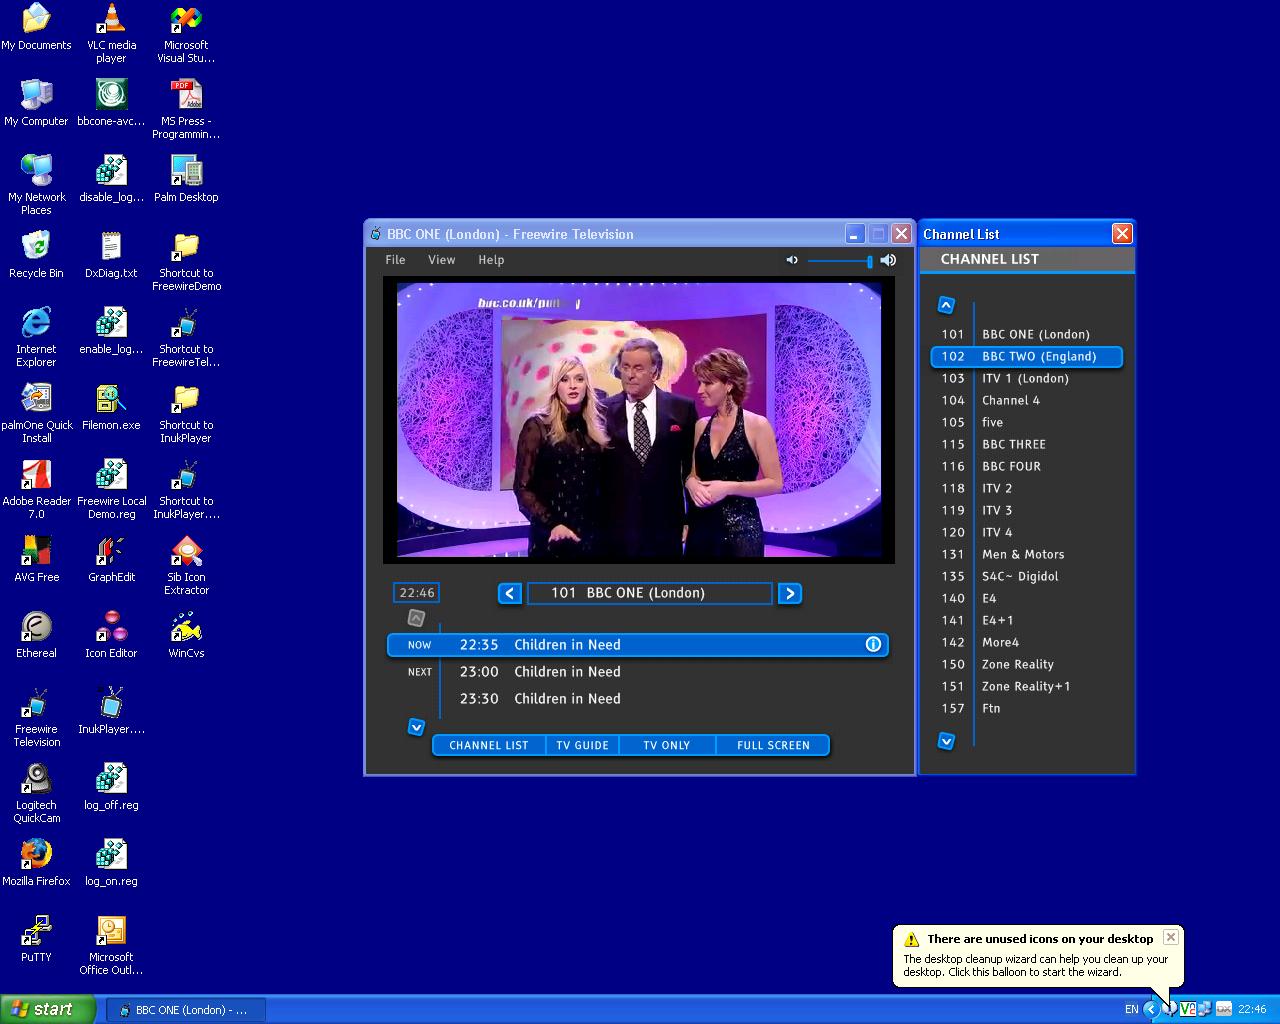Select channel 131 Men & Motors
This screenshot has height=1024, width=1280.
1026,555
